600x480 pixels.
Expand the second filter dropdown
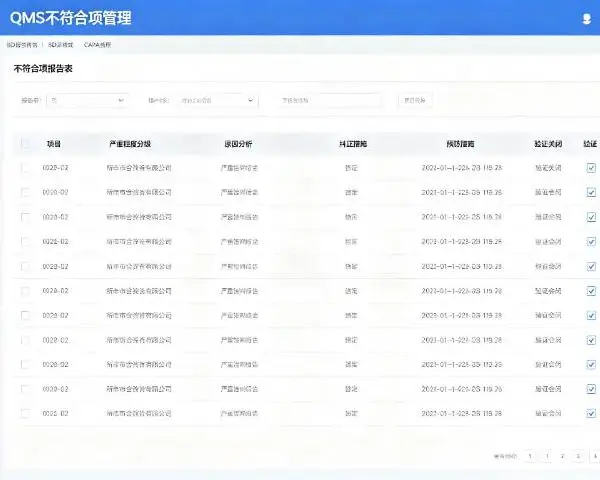217,100
